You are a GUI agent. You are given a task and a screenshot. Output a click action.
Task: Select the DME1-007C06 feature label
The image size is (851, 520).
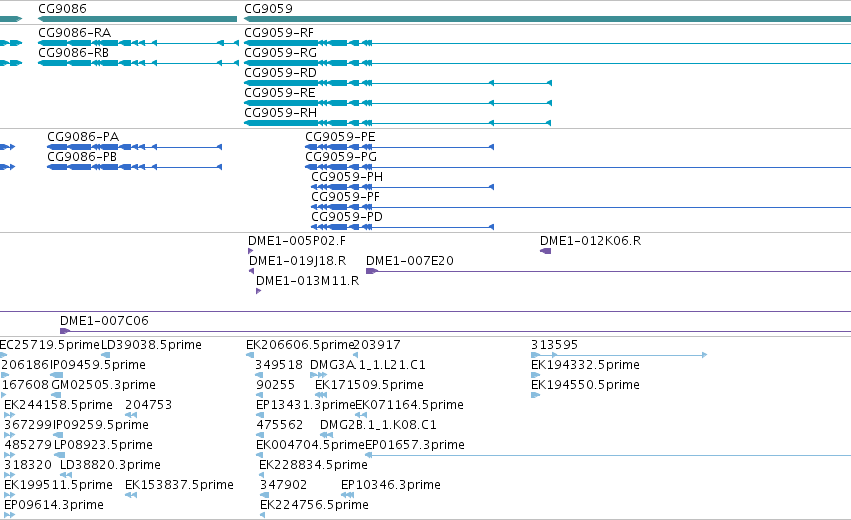point(104,321)
